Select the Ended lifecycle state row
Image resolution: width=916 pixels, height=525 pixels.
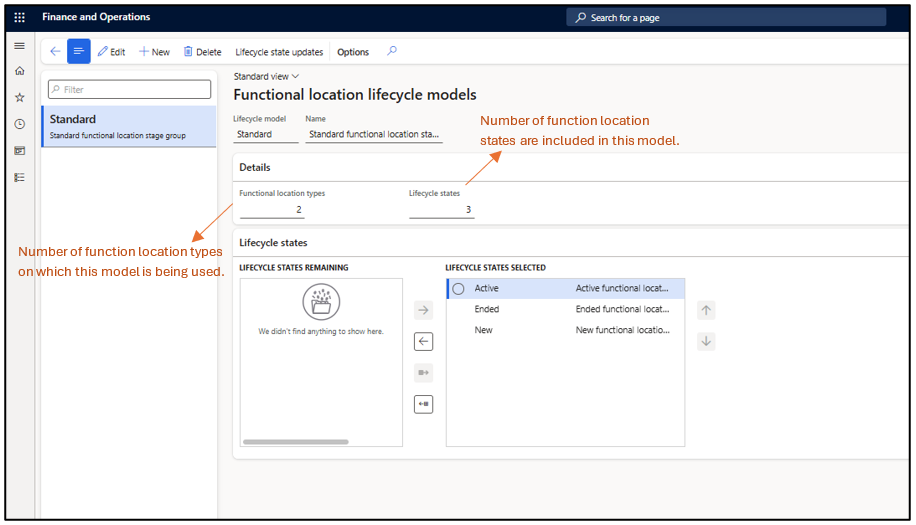tap(565, 310)
